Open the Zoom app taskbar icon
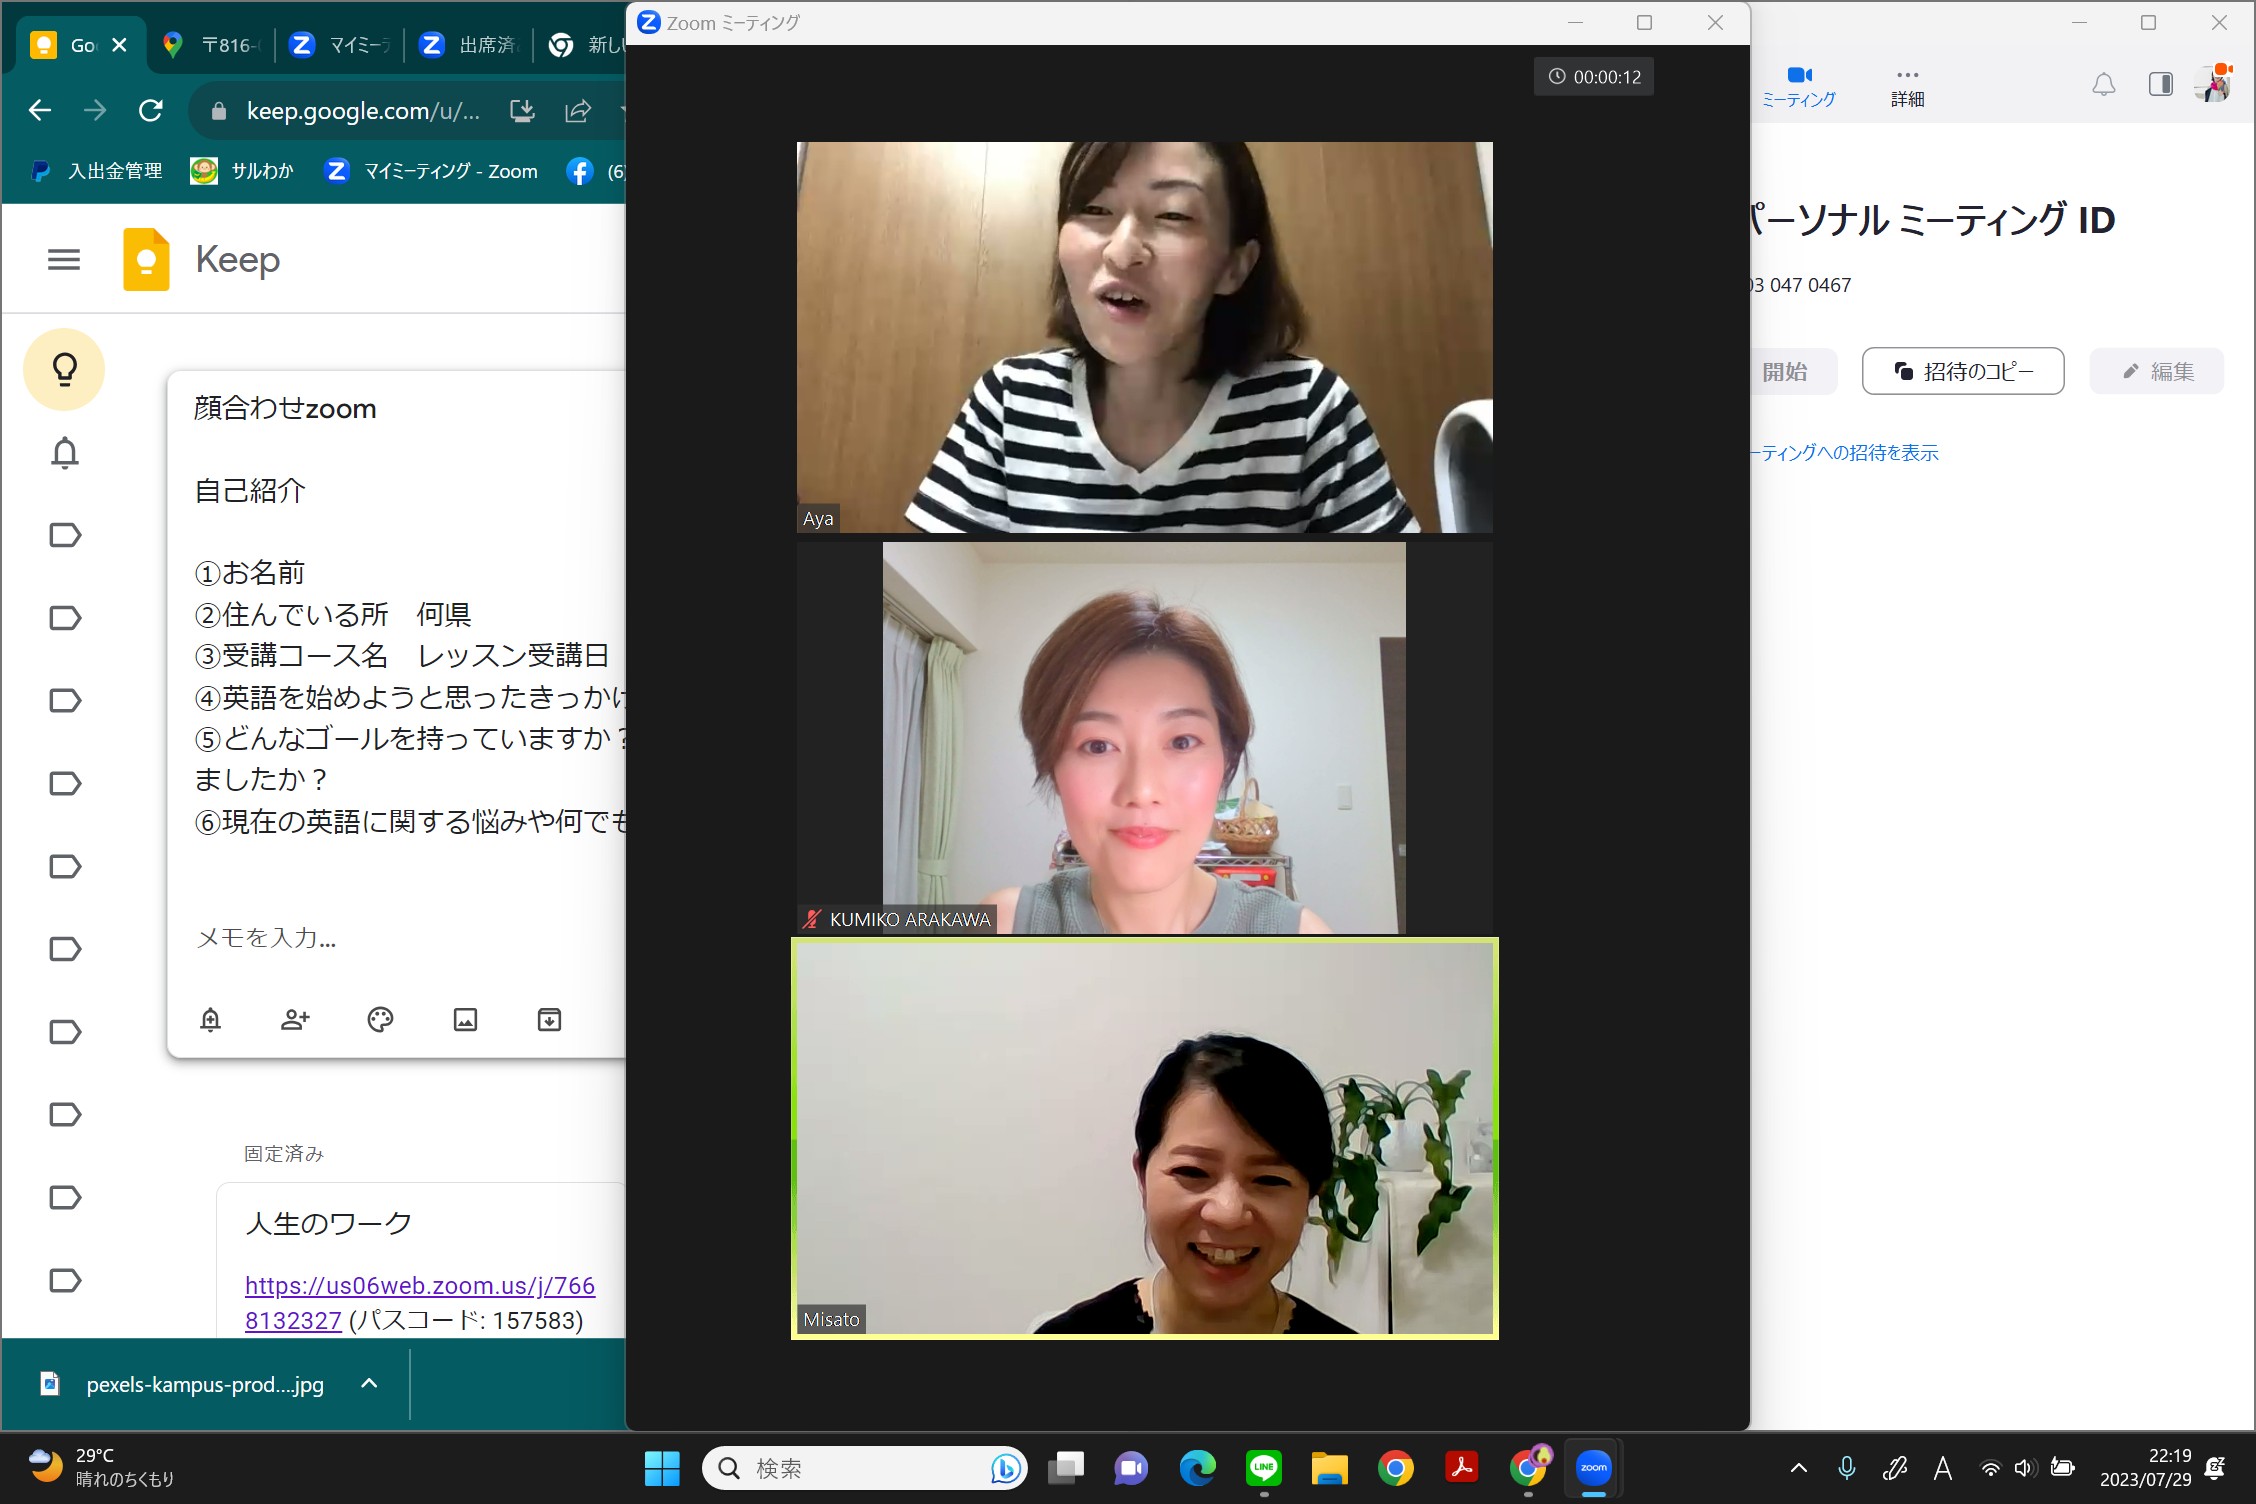Image resolution: width=2256 pixels, height=1504 pixels. pos(1594,1468)
